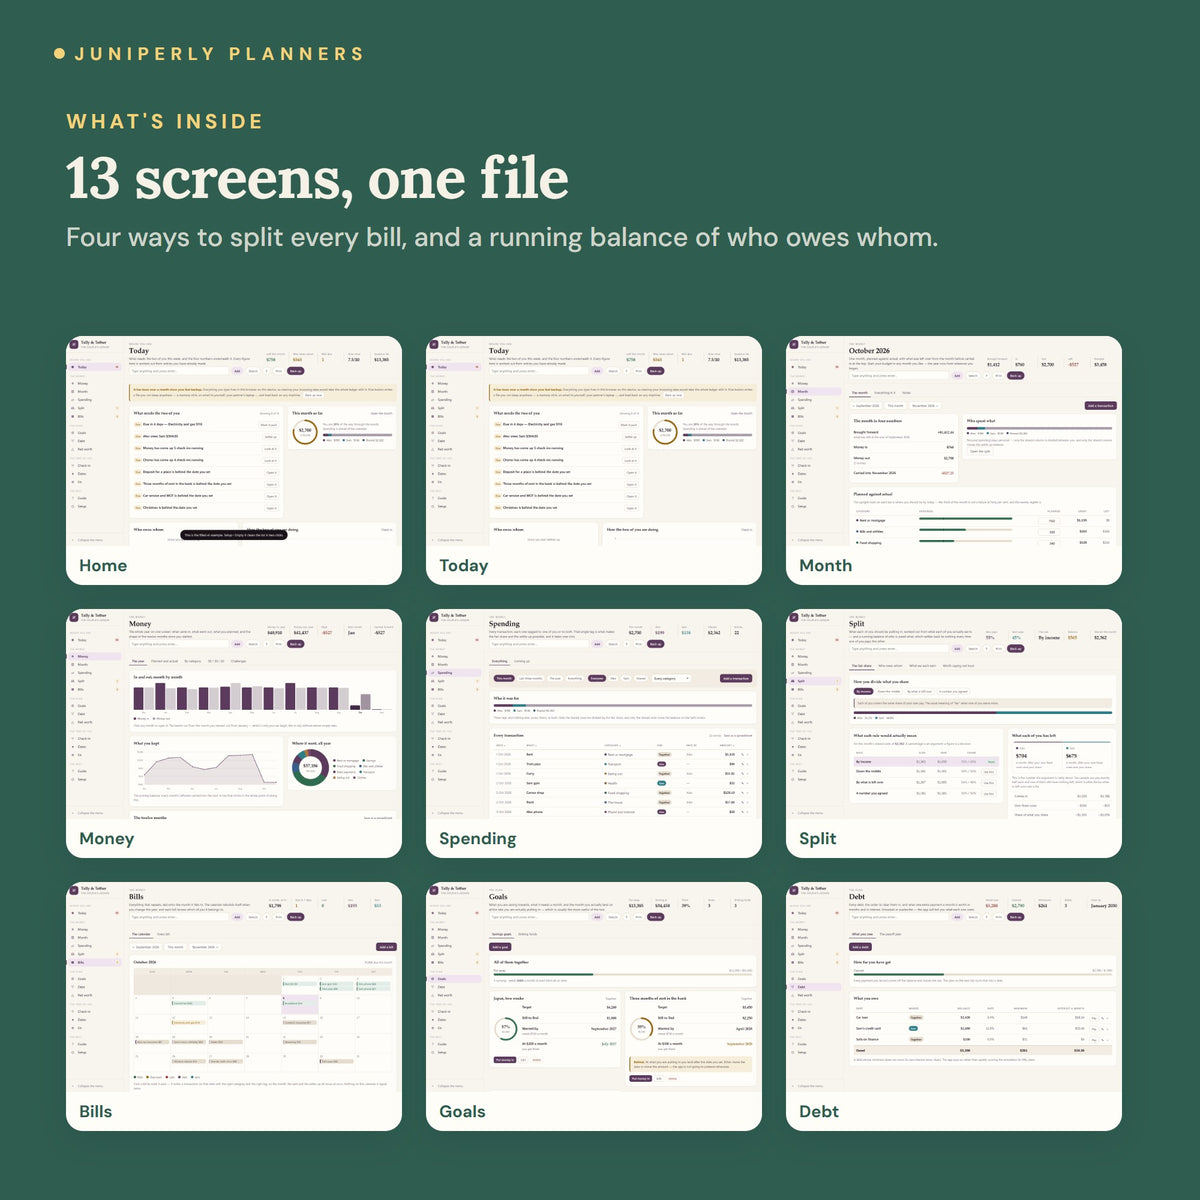The height and width of the screenshot is (1200, 1200).
Task: Focus the quick-entry text field in Home screen
Action: click(x=180, y=371)
